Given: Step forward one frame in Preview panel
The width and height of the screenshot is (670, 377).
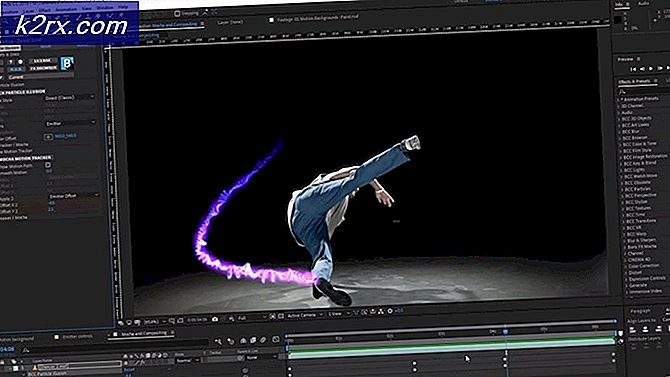Looking at the screenshot, I should (660, 68).
